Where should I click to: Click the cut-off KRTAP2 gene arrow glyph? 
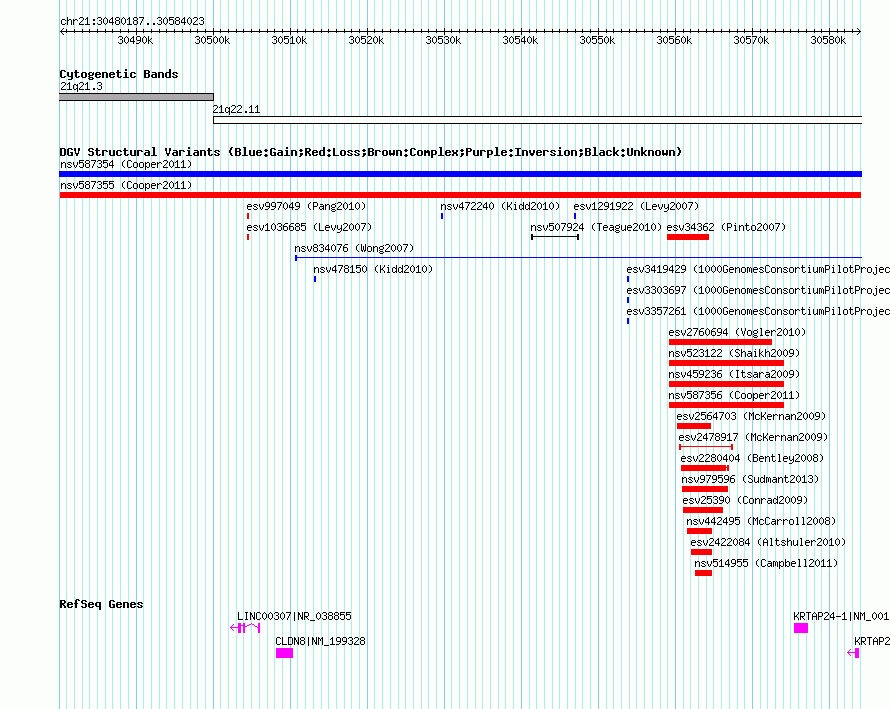click(853, 653)
